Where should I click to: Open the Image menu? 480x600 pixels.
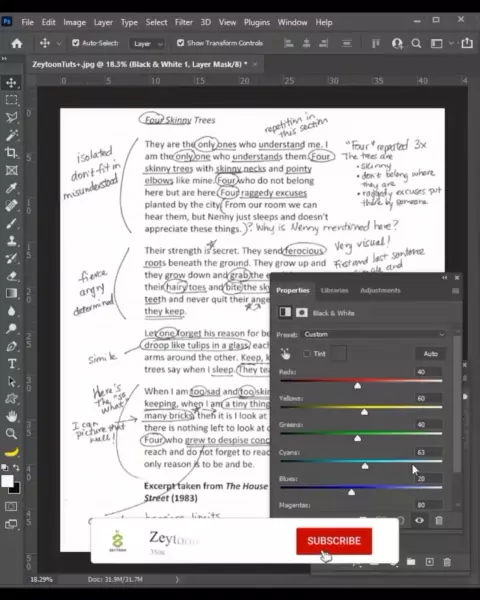coord(74,22)
